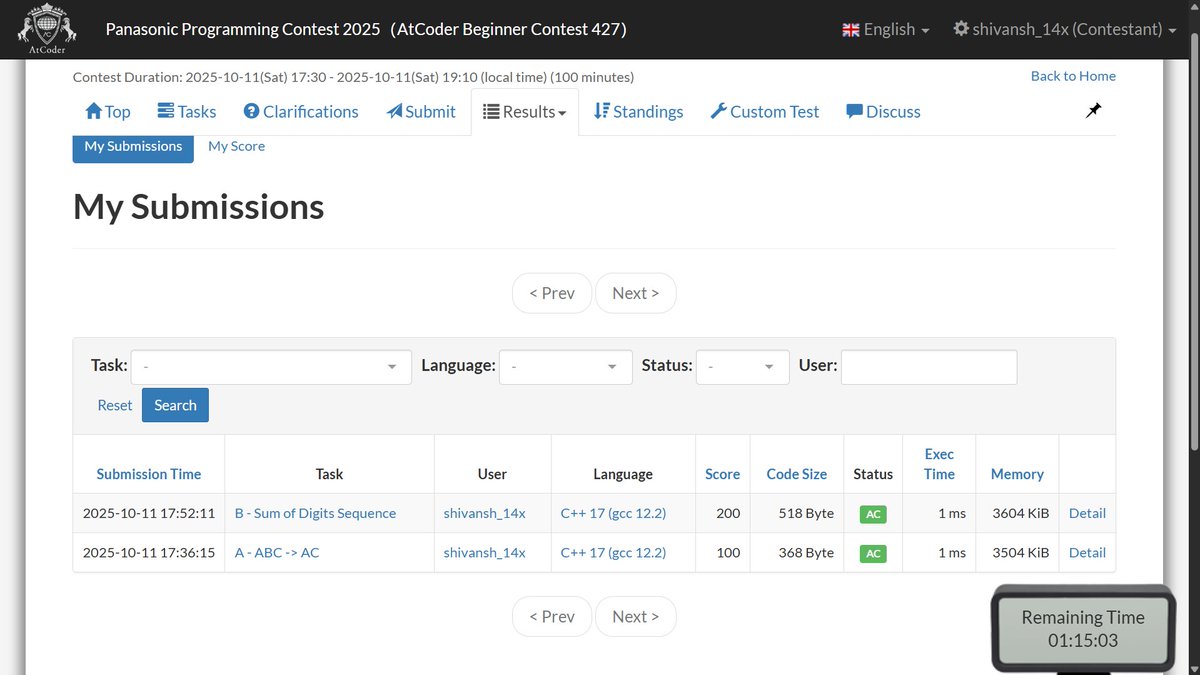Click the submission time 2025-10-11 17:52:11
Image resolution: width=1200 pixels, height=675 pixels.
point(149,513)
